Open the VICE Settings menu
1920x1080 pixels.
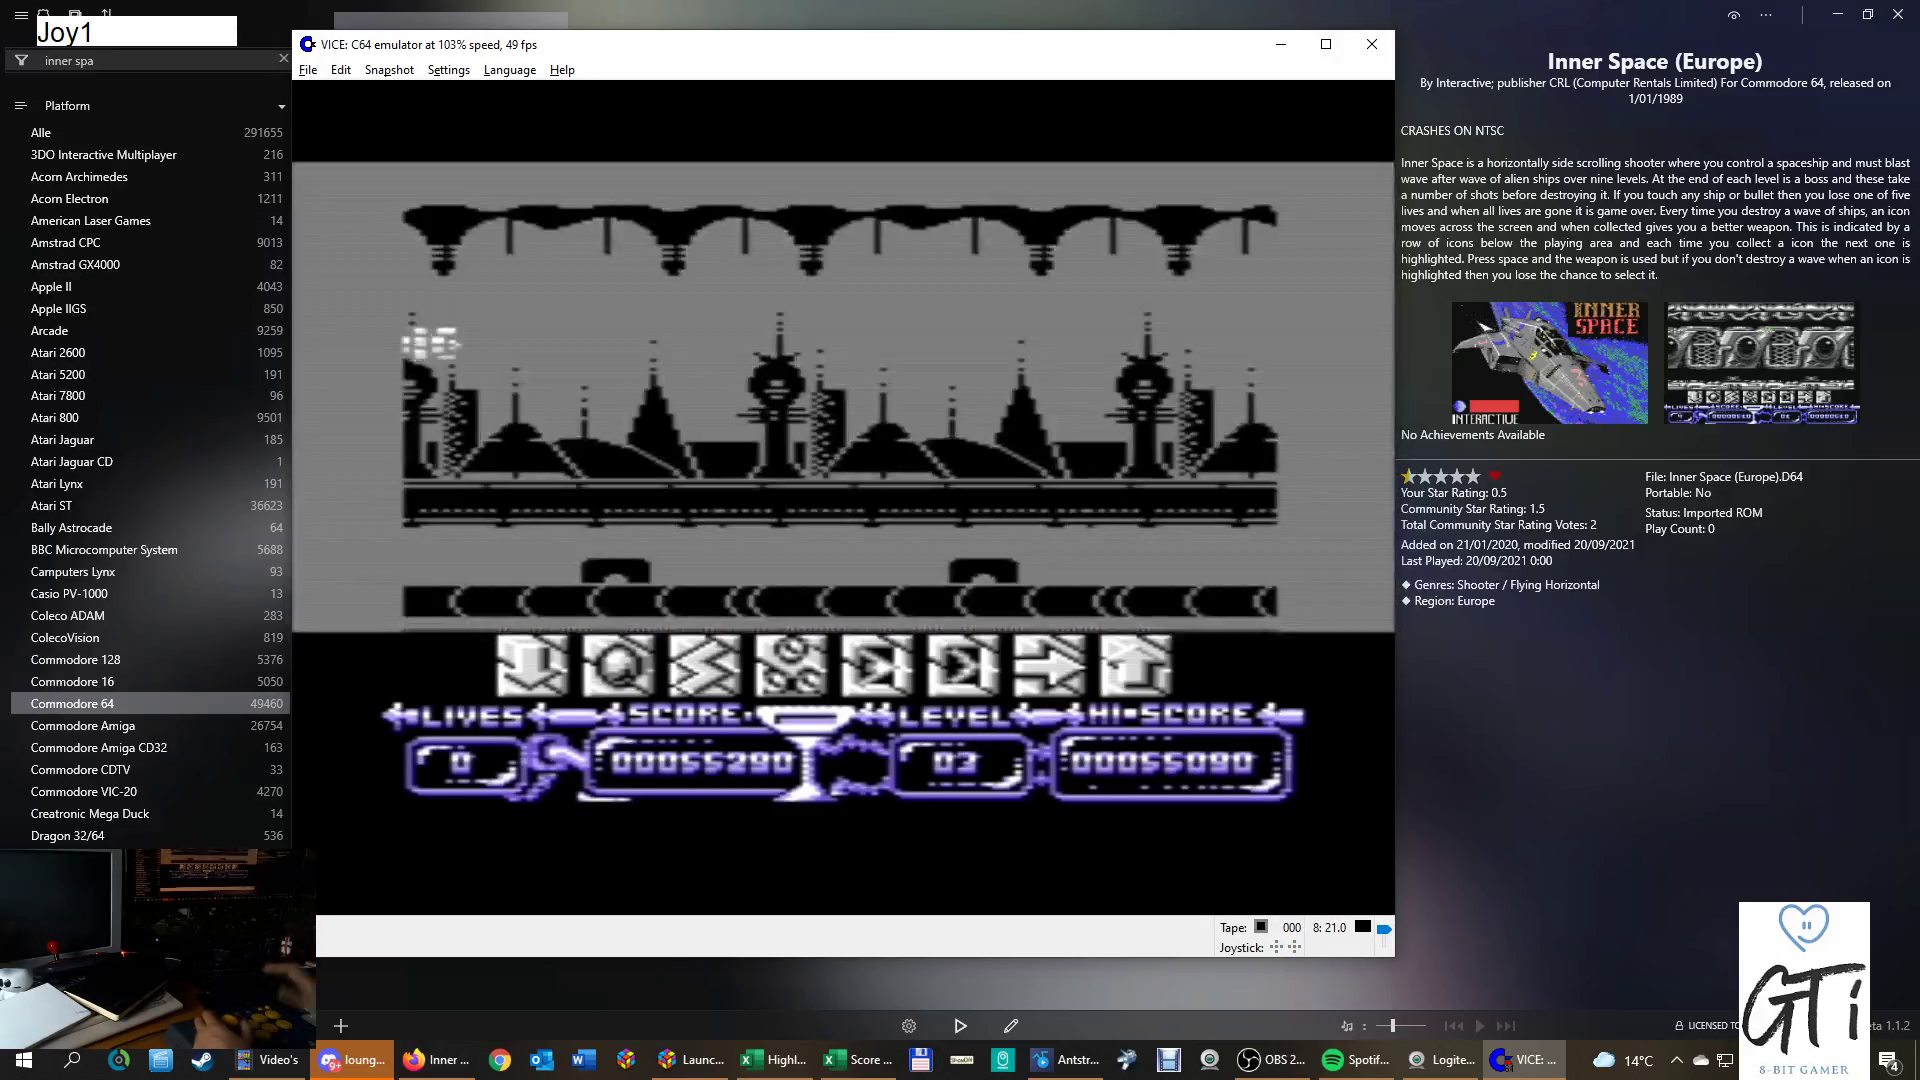(x=449, y=70)
